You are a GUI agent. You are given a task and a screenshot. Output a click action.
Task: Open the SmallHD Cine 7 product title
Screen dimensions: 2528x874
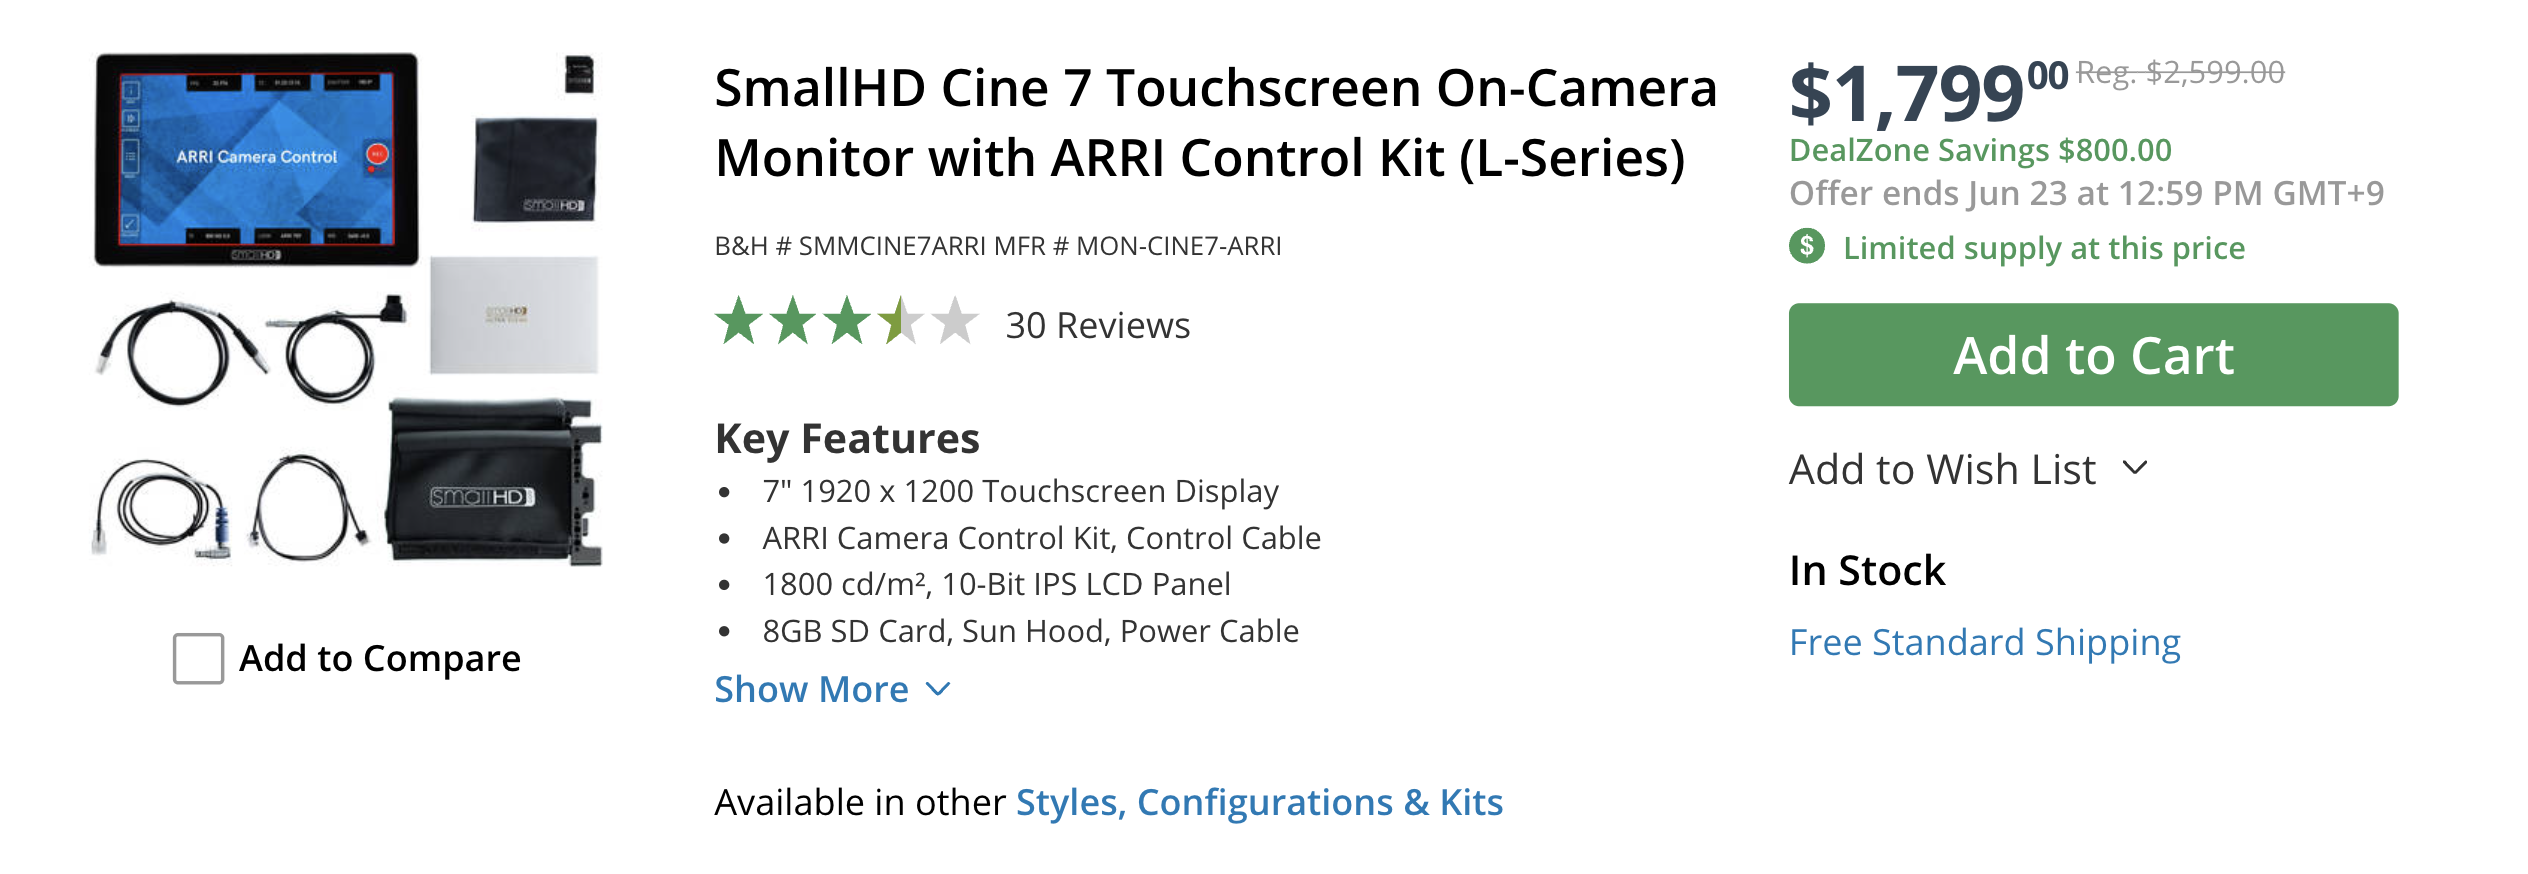[x=1215, y=123]
